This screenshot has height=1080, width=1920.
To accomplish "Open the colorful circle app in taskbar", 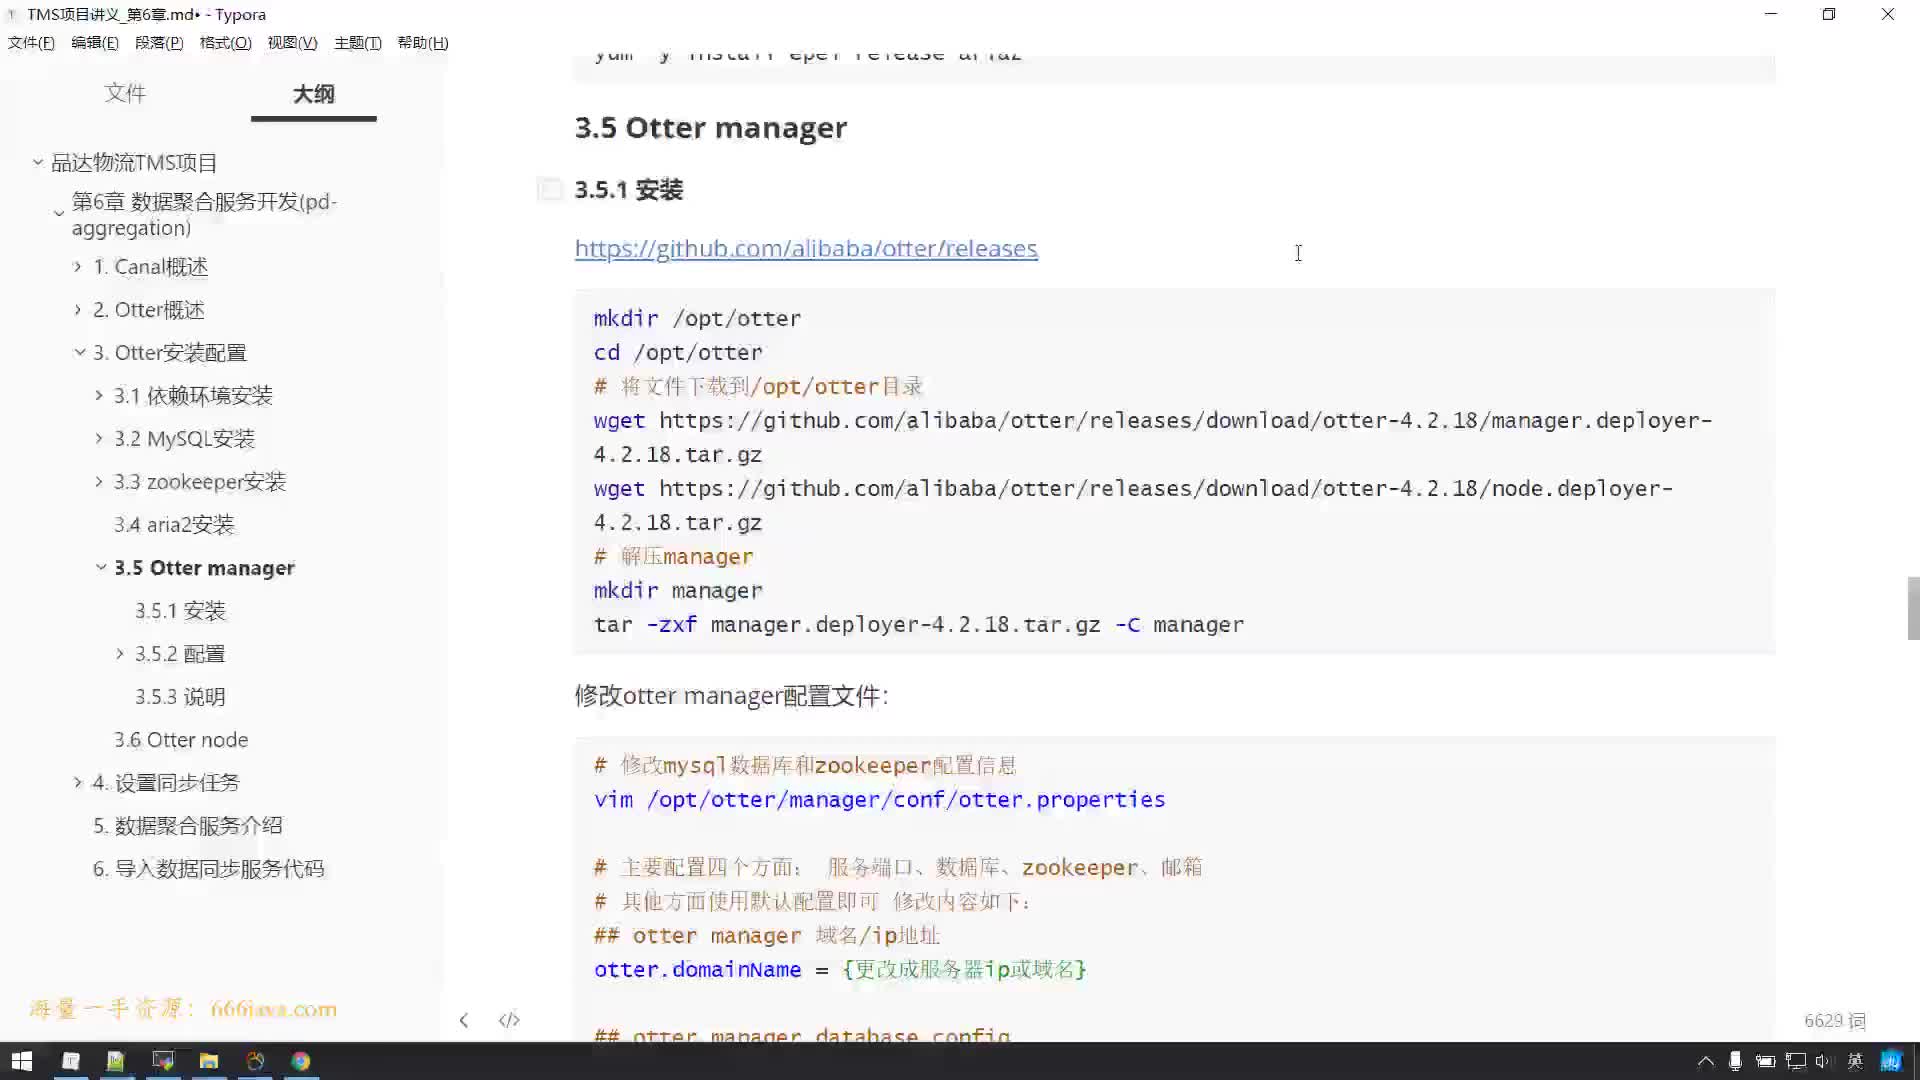I will point(255,1061).
